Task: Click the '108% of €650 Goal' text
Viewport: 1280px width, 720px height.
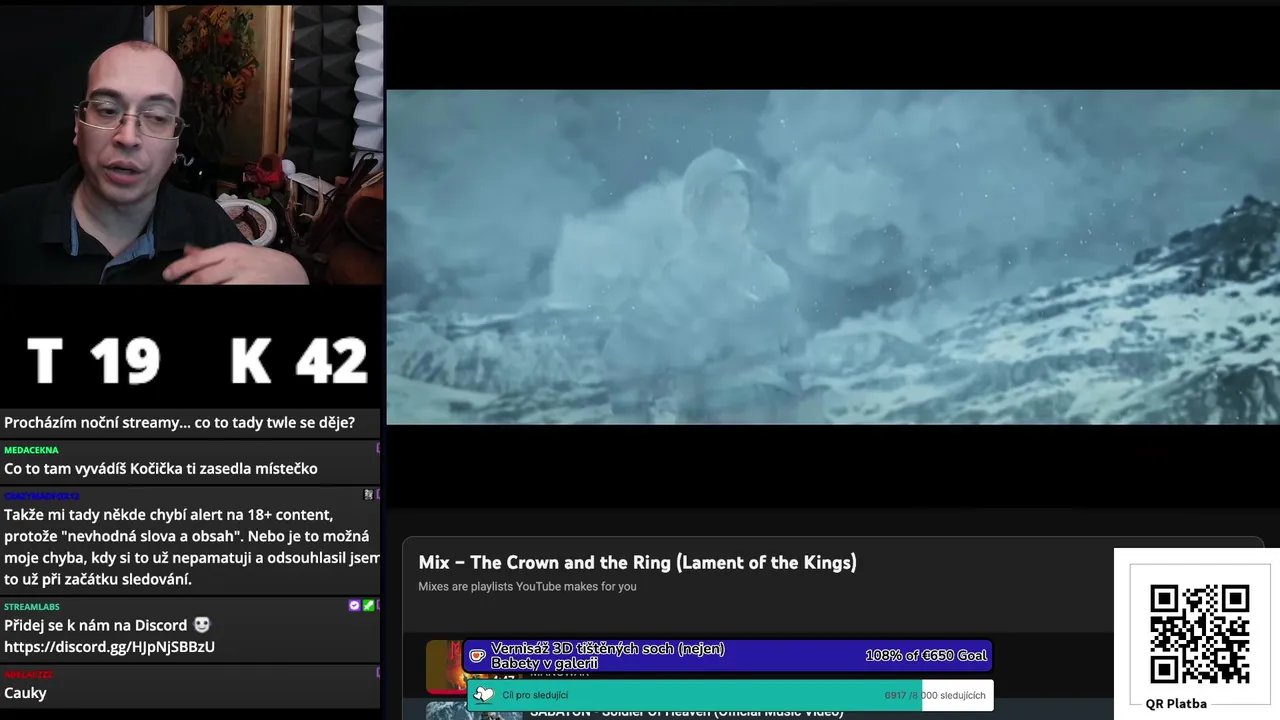Action: click(926, 656)
